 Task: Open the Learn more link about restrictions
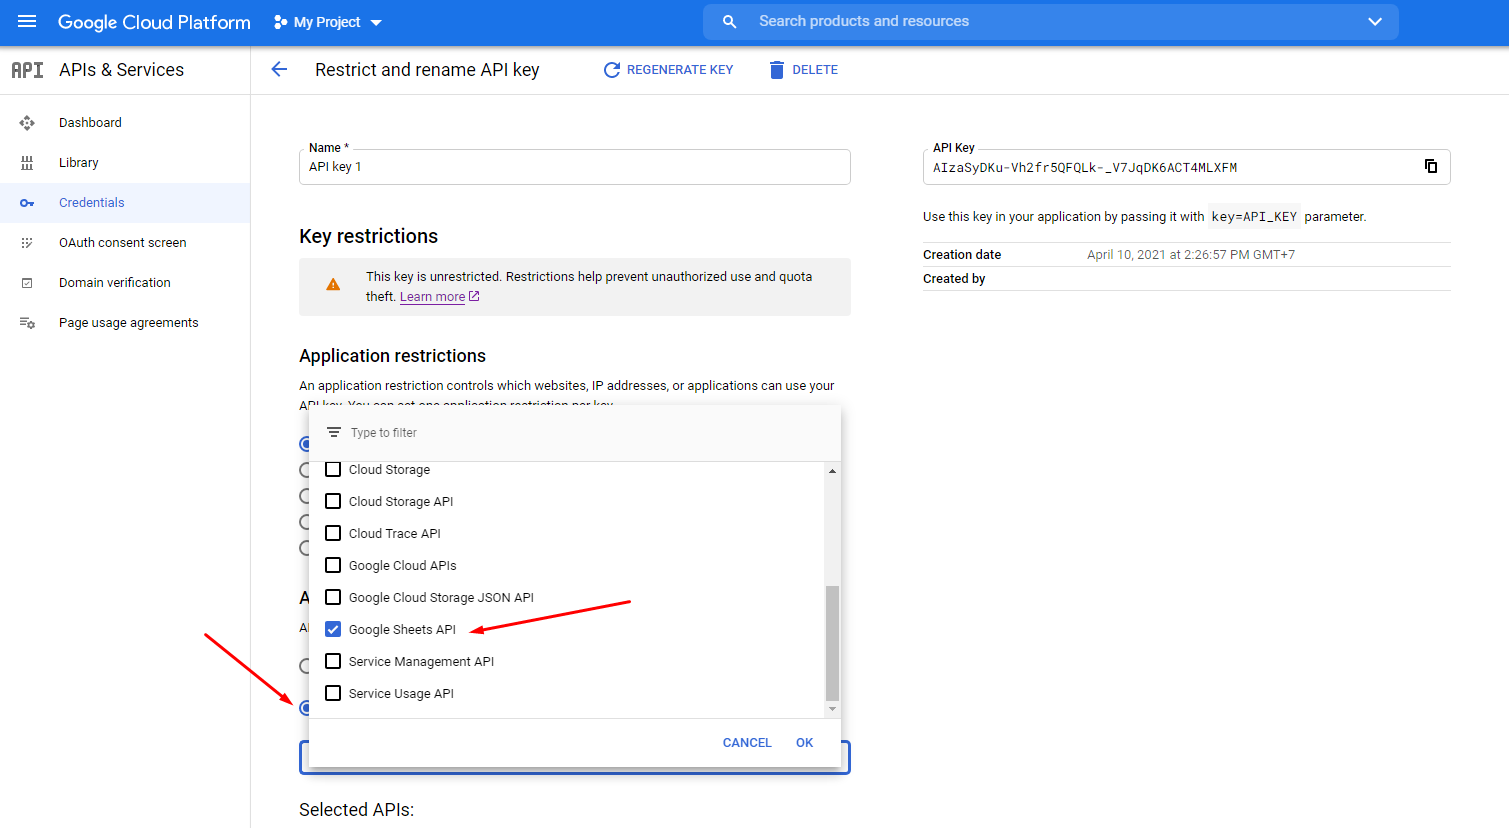point(431,296)
